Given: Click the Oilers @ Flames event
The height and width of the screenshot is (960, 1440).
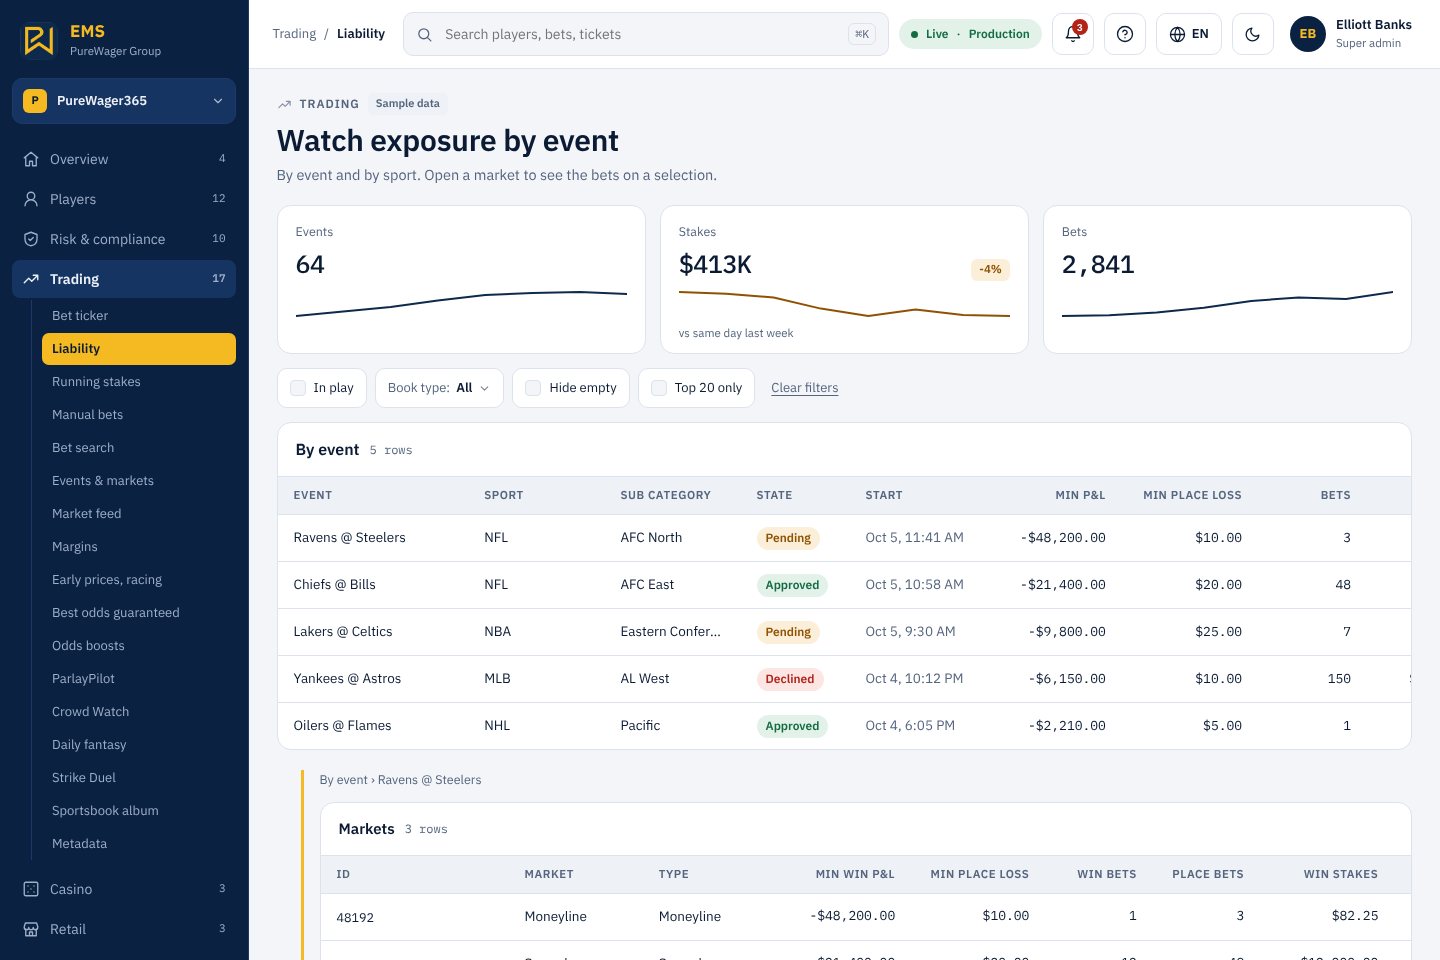Looking at the screenshot, I should click(844, 726).
